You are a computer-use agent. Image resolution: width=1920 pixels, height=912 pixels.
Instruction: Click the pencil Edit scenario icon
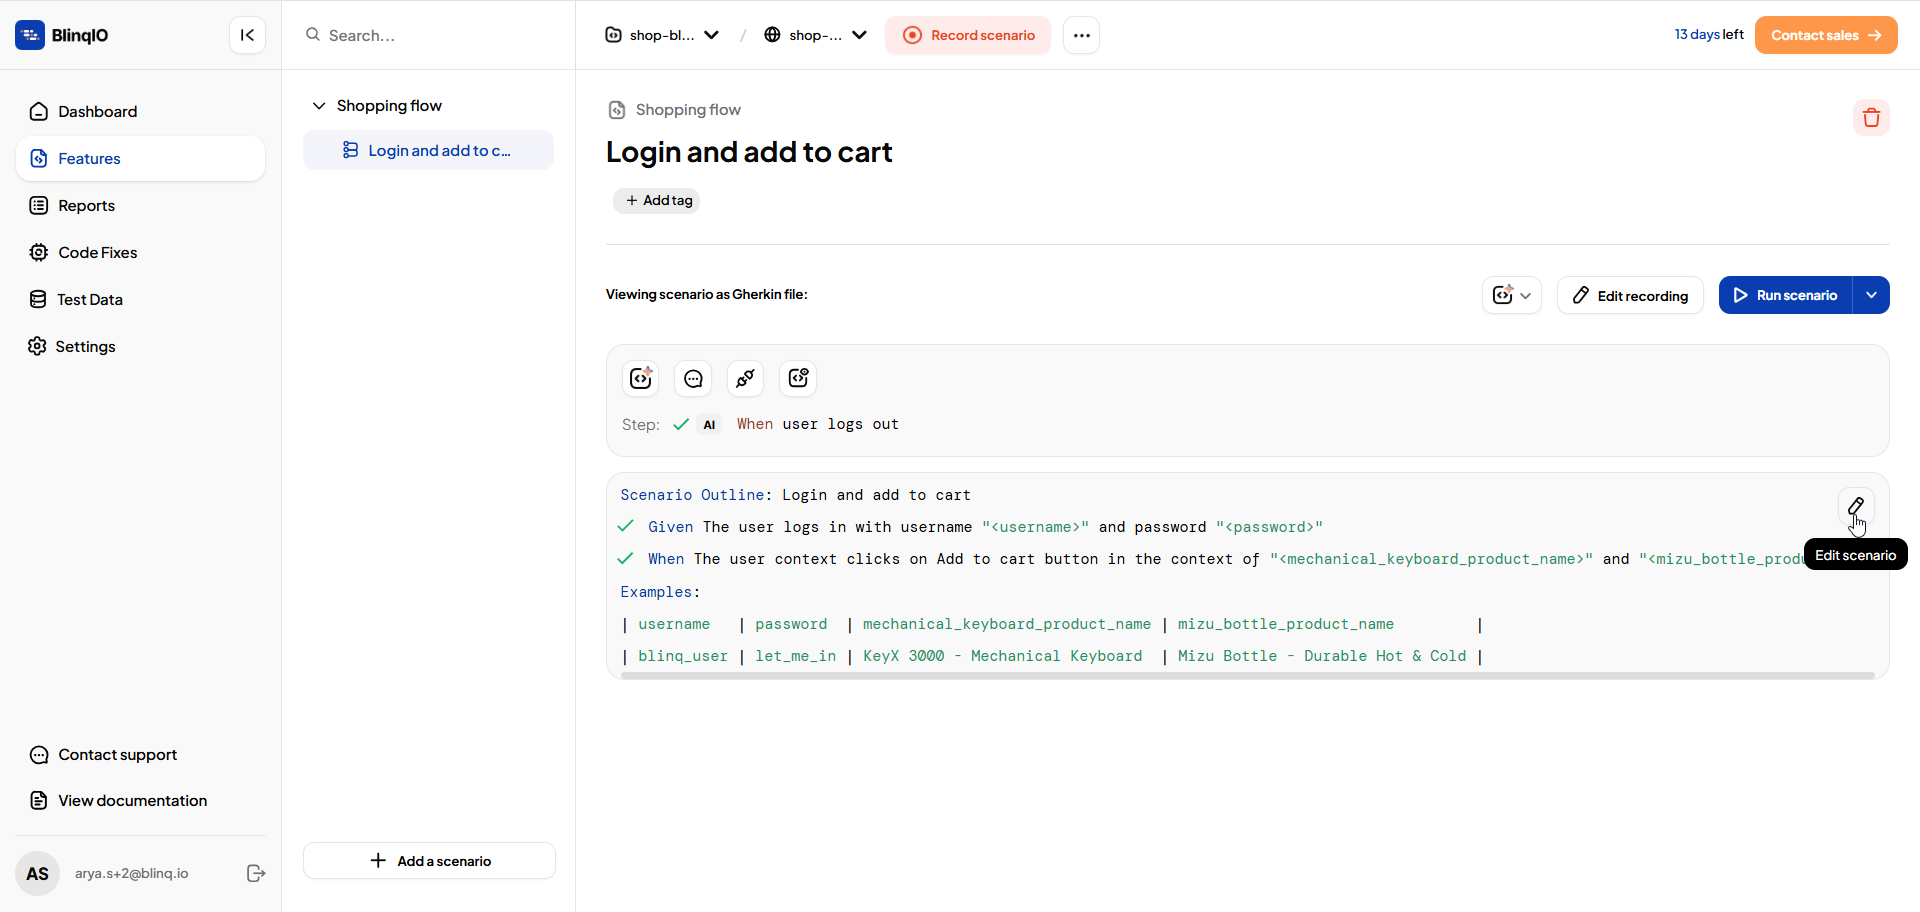(1856, 506)
